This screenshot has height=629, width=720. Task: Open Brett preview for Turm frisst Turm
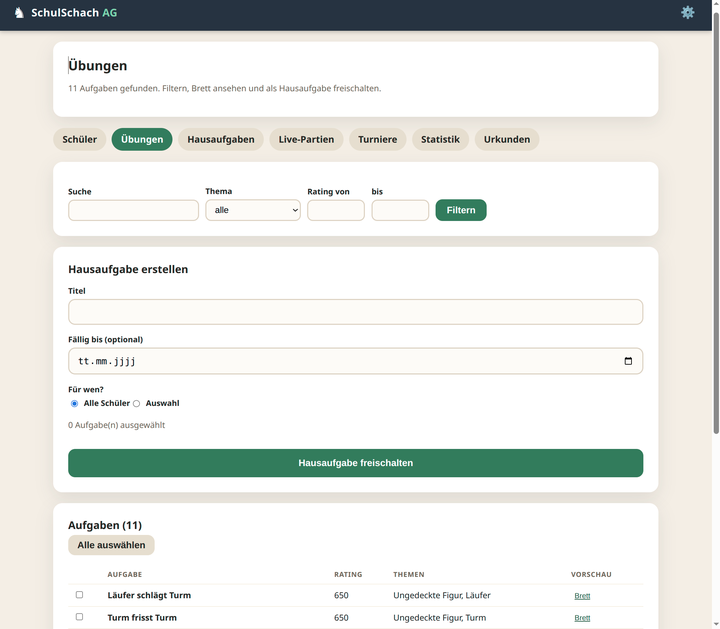click(582, 618)
